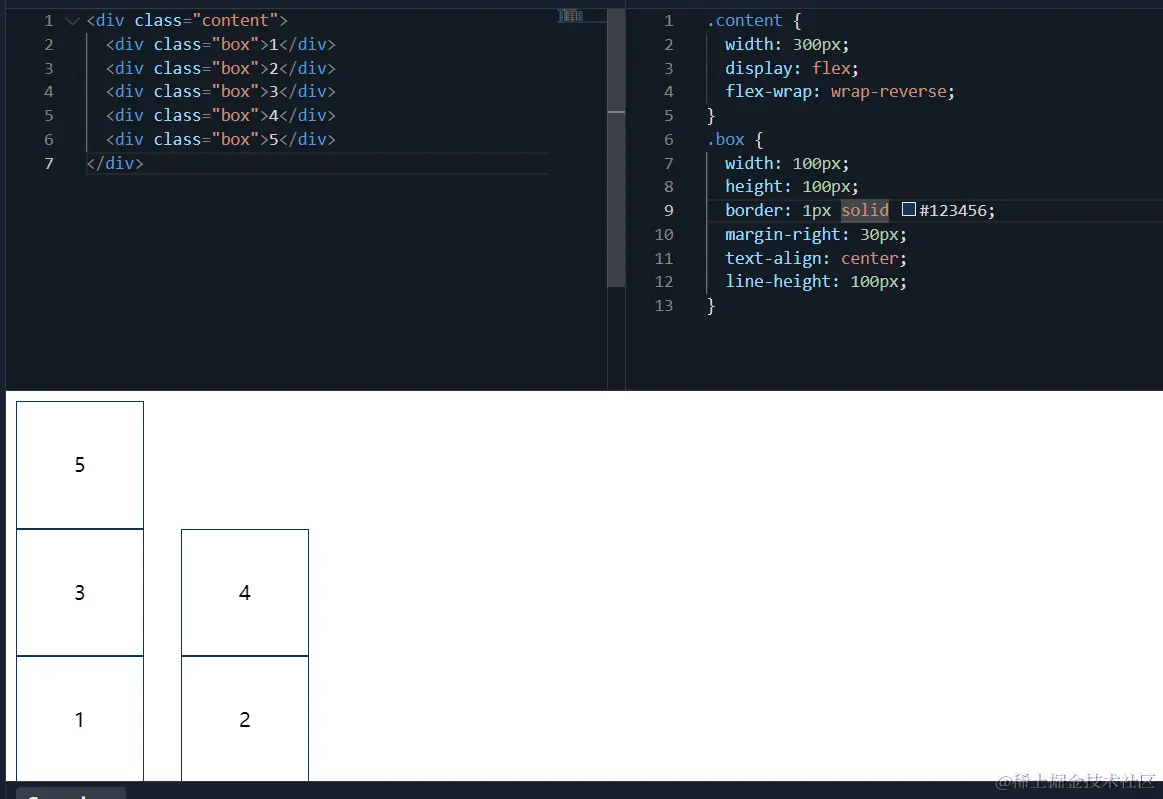Click the display: flex declaration
1163x799 pixels.
click(x=791, y=68)
